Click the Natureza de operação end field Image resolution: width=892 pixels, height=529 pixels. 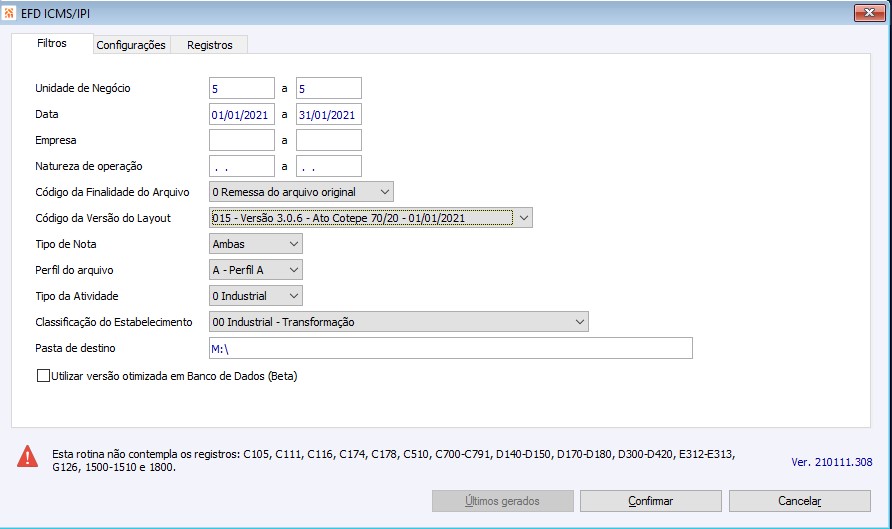(x=329, y=166)
